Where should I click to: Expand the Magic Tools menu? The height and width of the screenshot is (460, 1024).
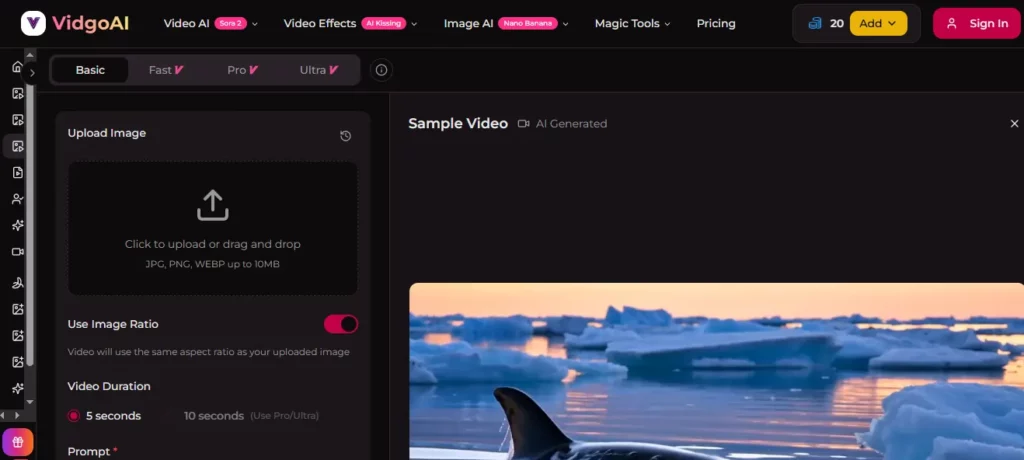(632, 24)
